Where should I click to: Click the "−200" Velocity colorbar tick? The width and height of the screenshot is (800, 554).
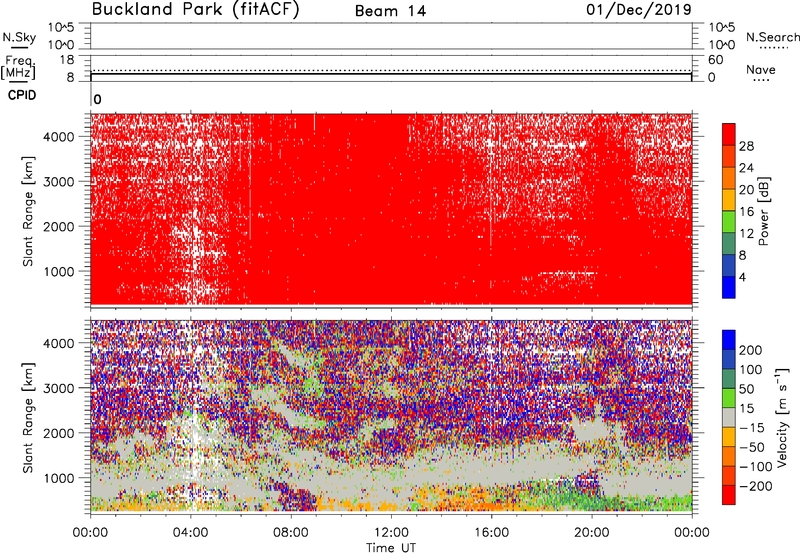click(x=756, y=486)
